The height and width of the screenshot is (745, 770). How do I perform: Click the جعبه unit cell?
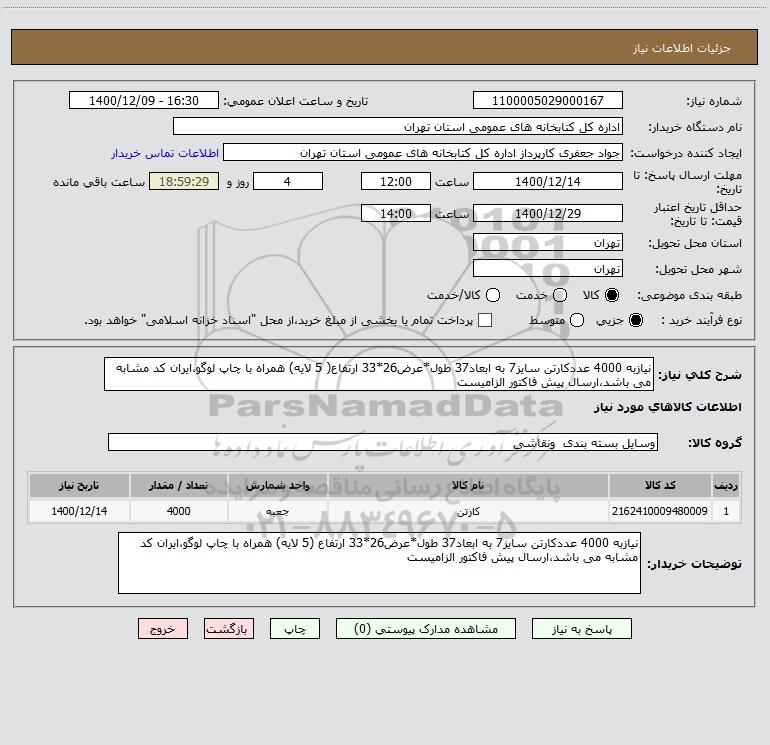coord(277,511)
